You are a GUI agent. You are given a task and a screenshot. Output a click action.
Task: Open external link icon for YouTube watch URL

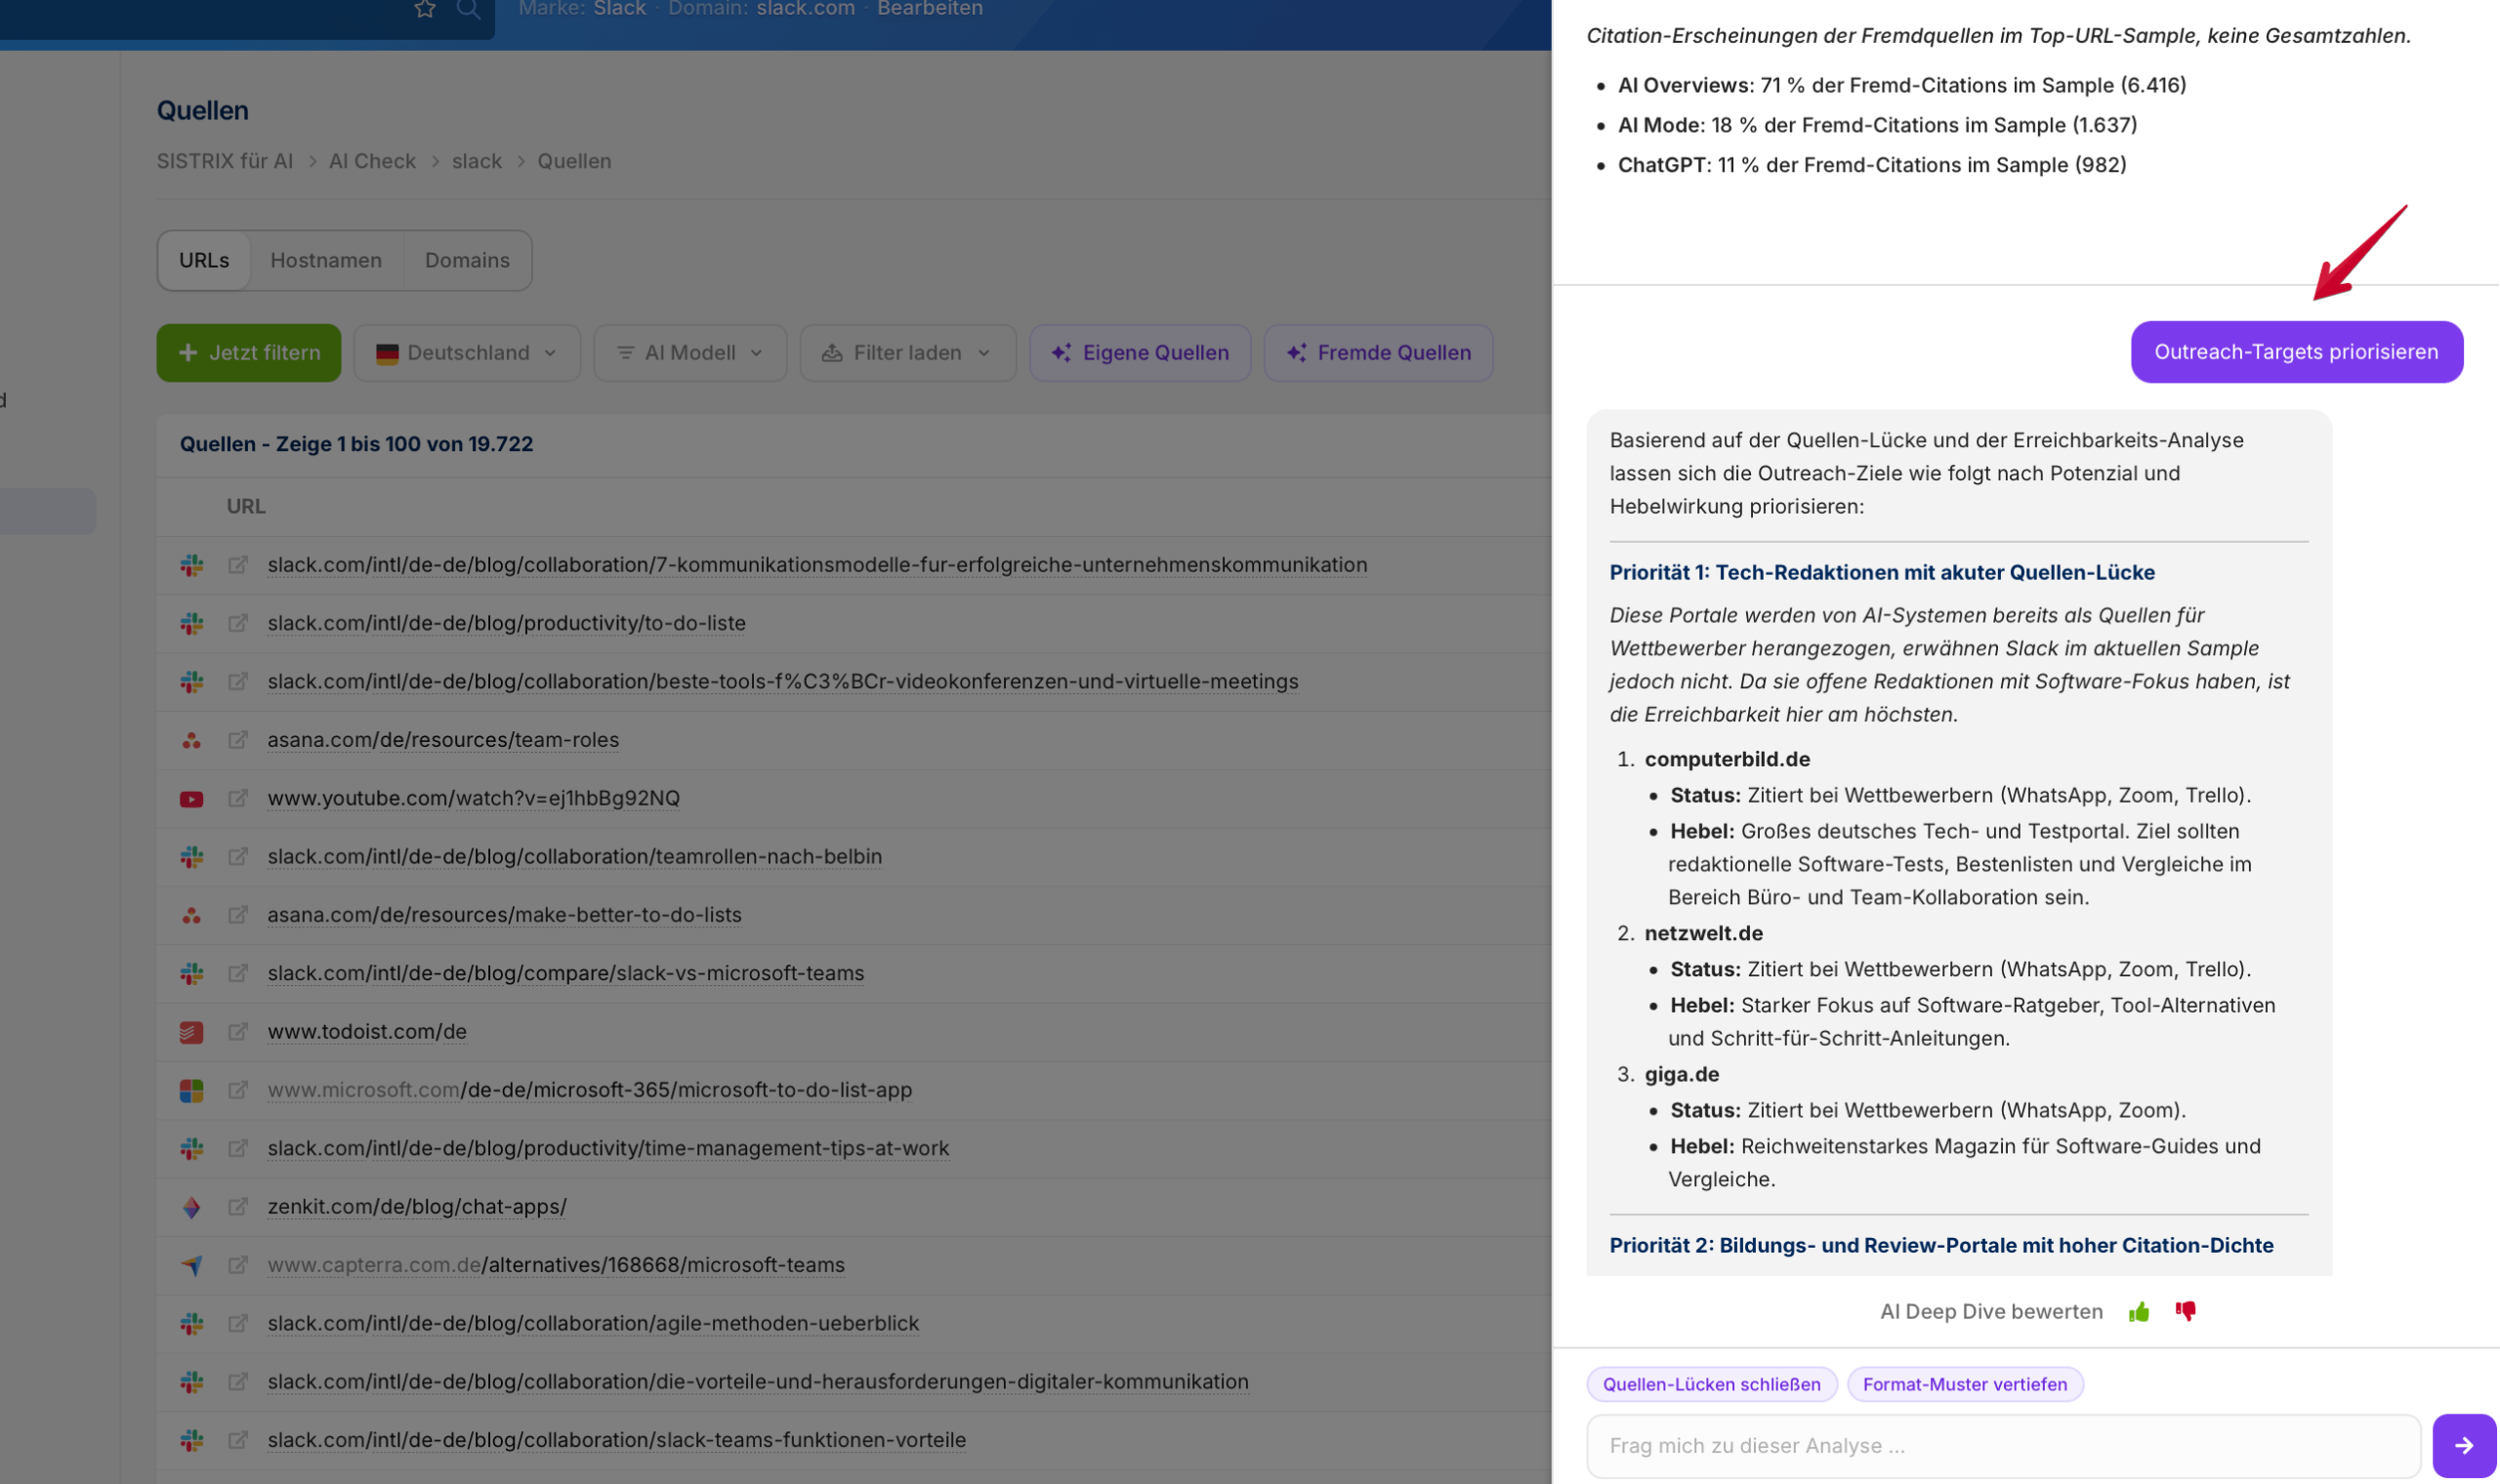tap(238, 798)
